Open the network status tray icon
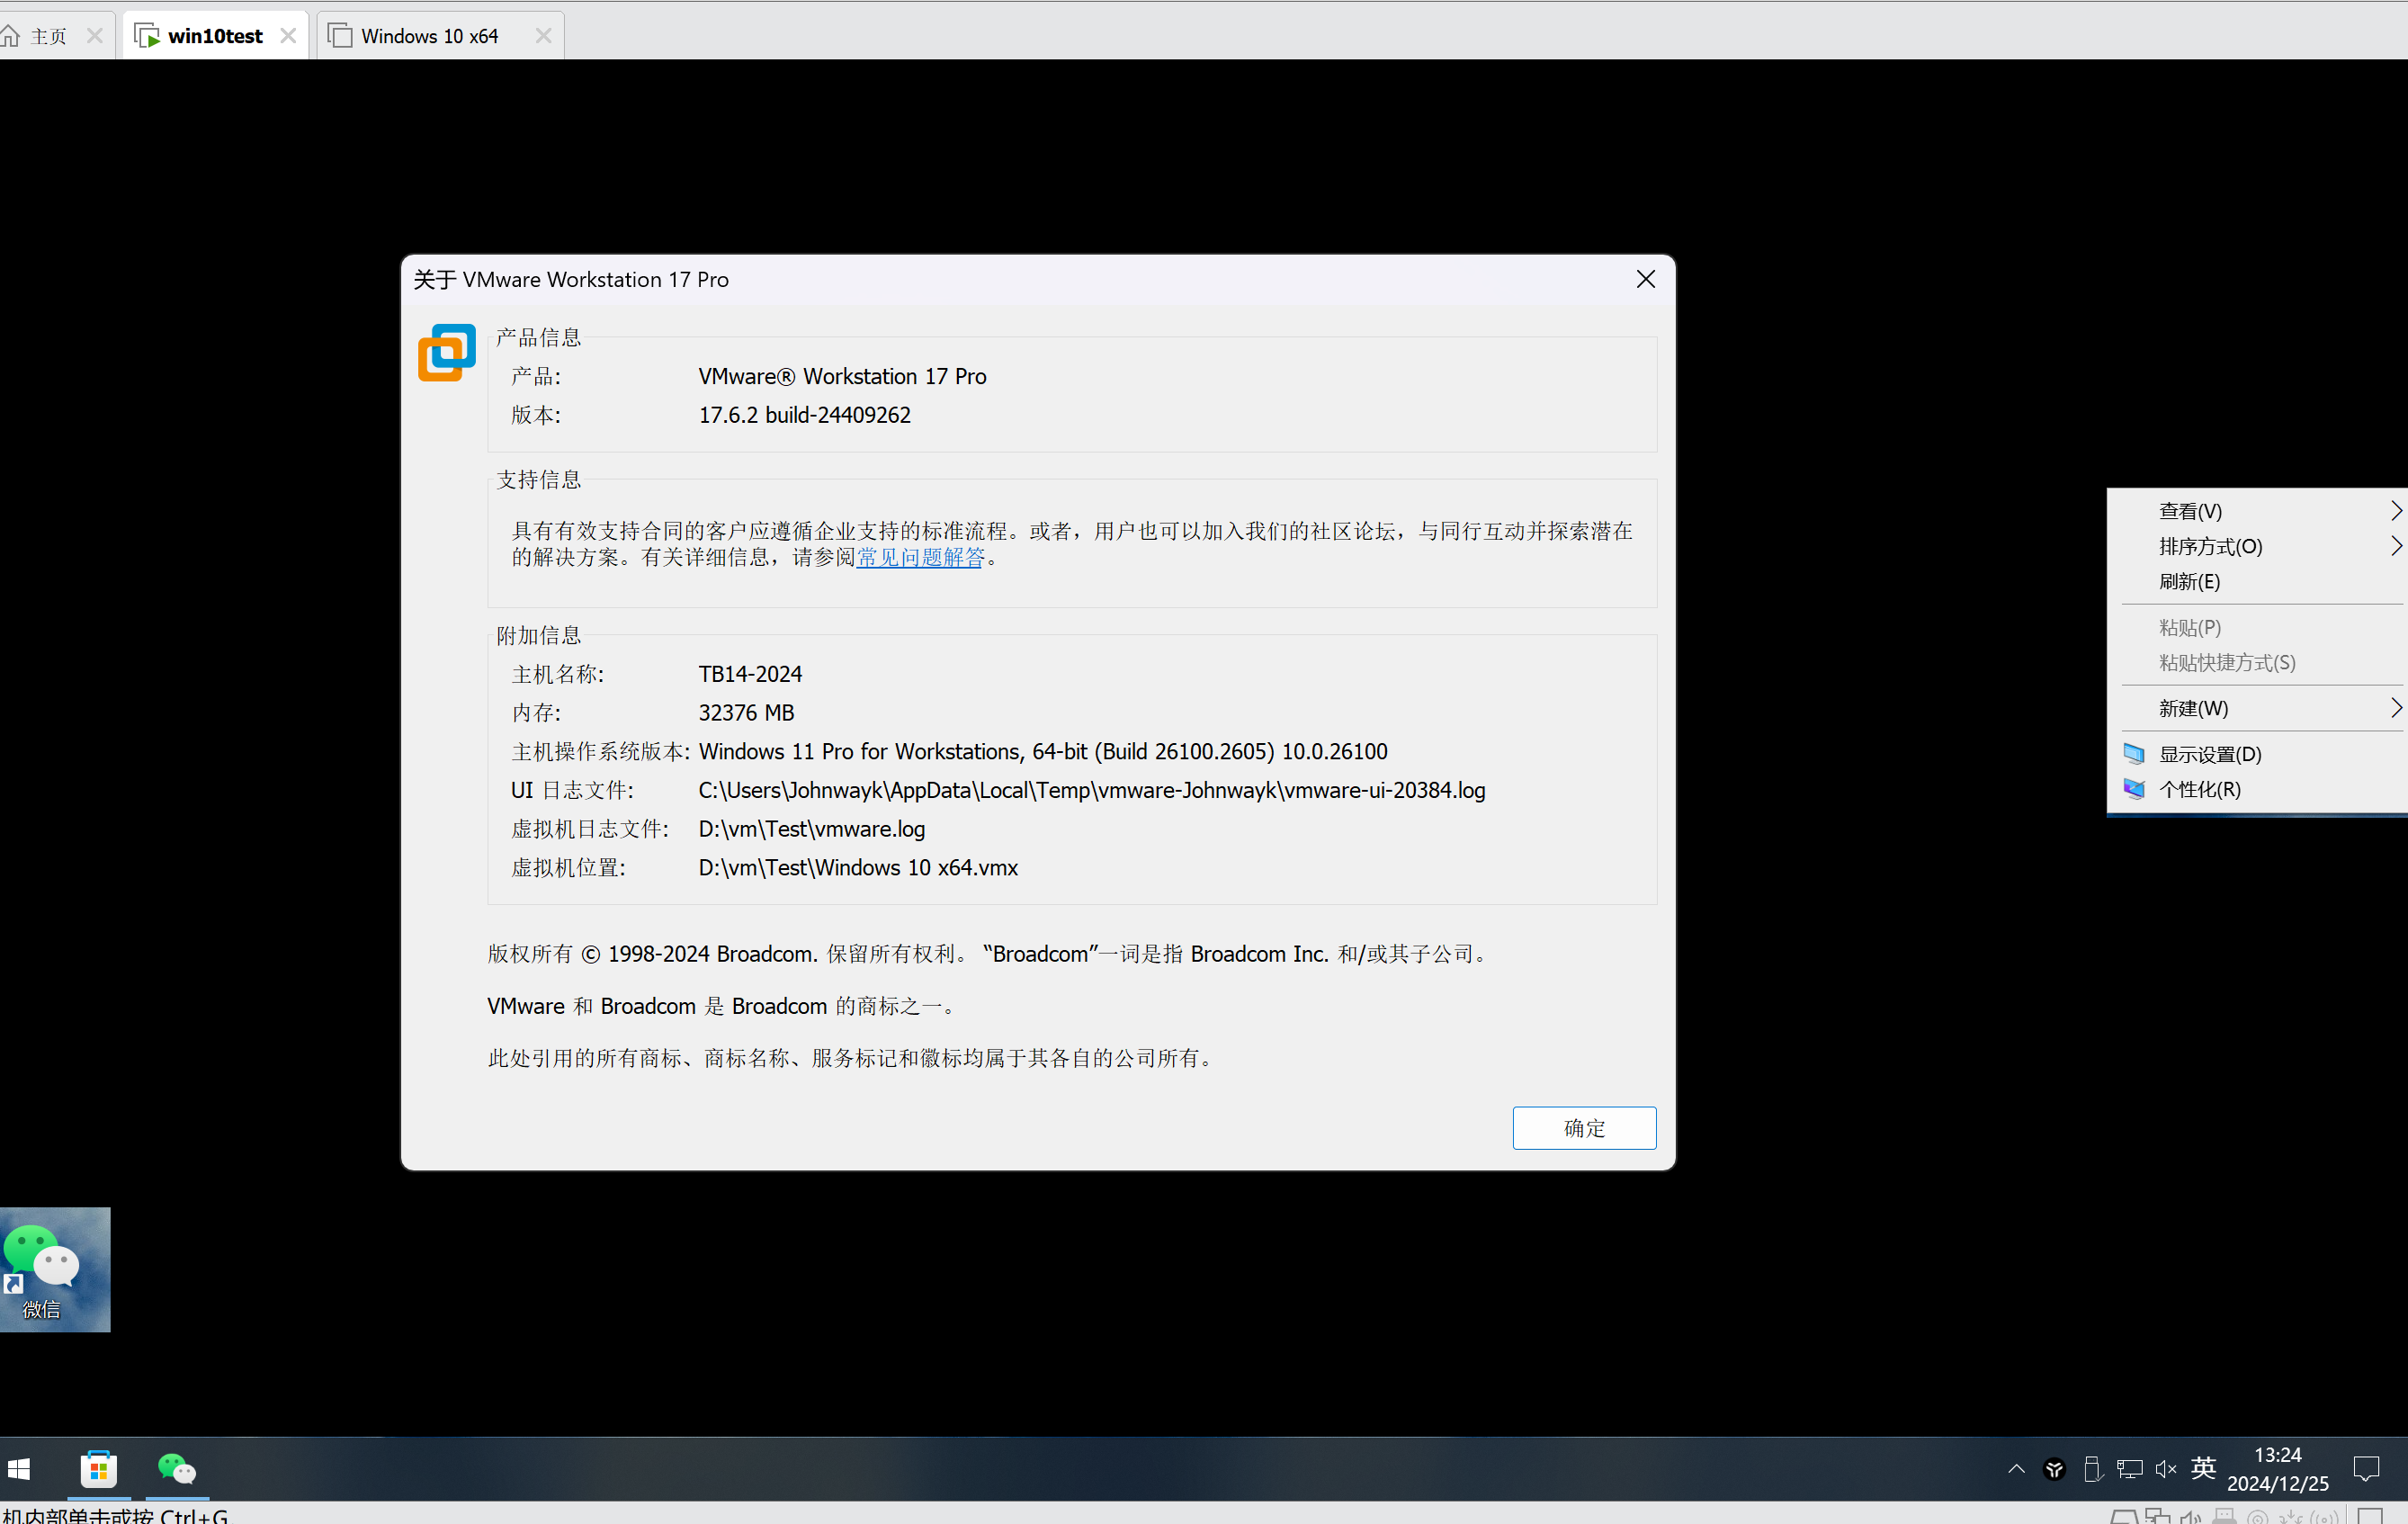 click(x=2129, y=1468)
